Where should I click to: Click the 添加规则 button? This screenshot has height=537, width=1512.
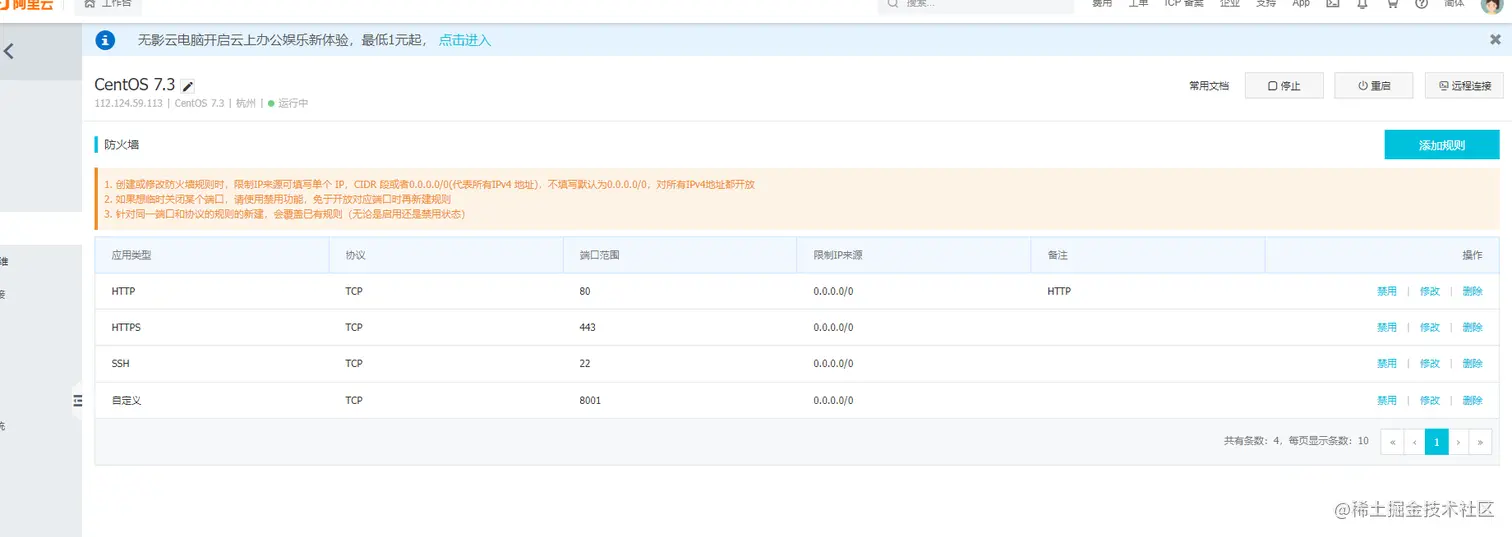pyautogui.click(x=1442, y=145)
